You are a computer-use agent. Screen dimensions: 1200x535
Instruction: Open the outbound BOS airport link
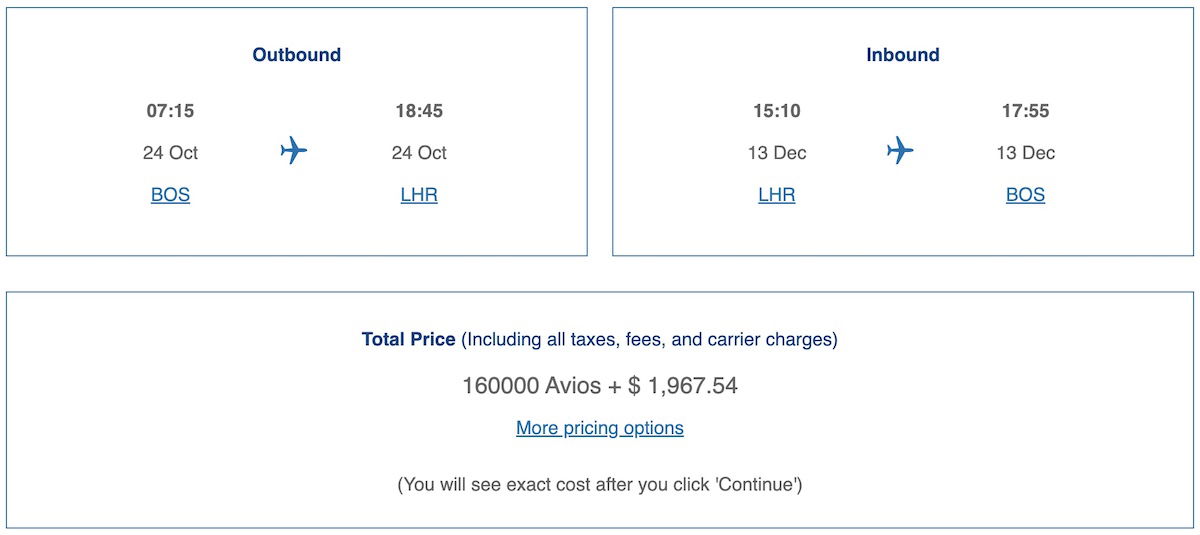(170, 195)
